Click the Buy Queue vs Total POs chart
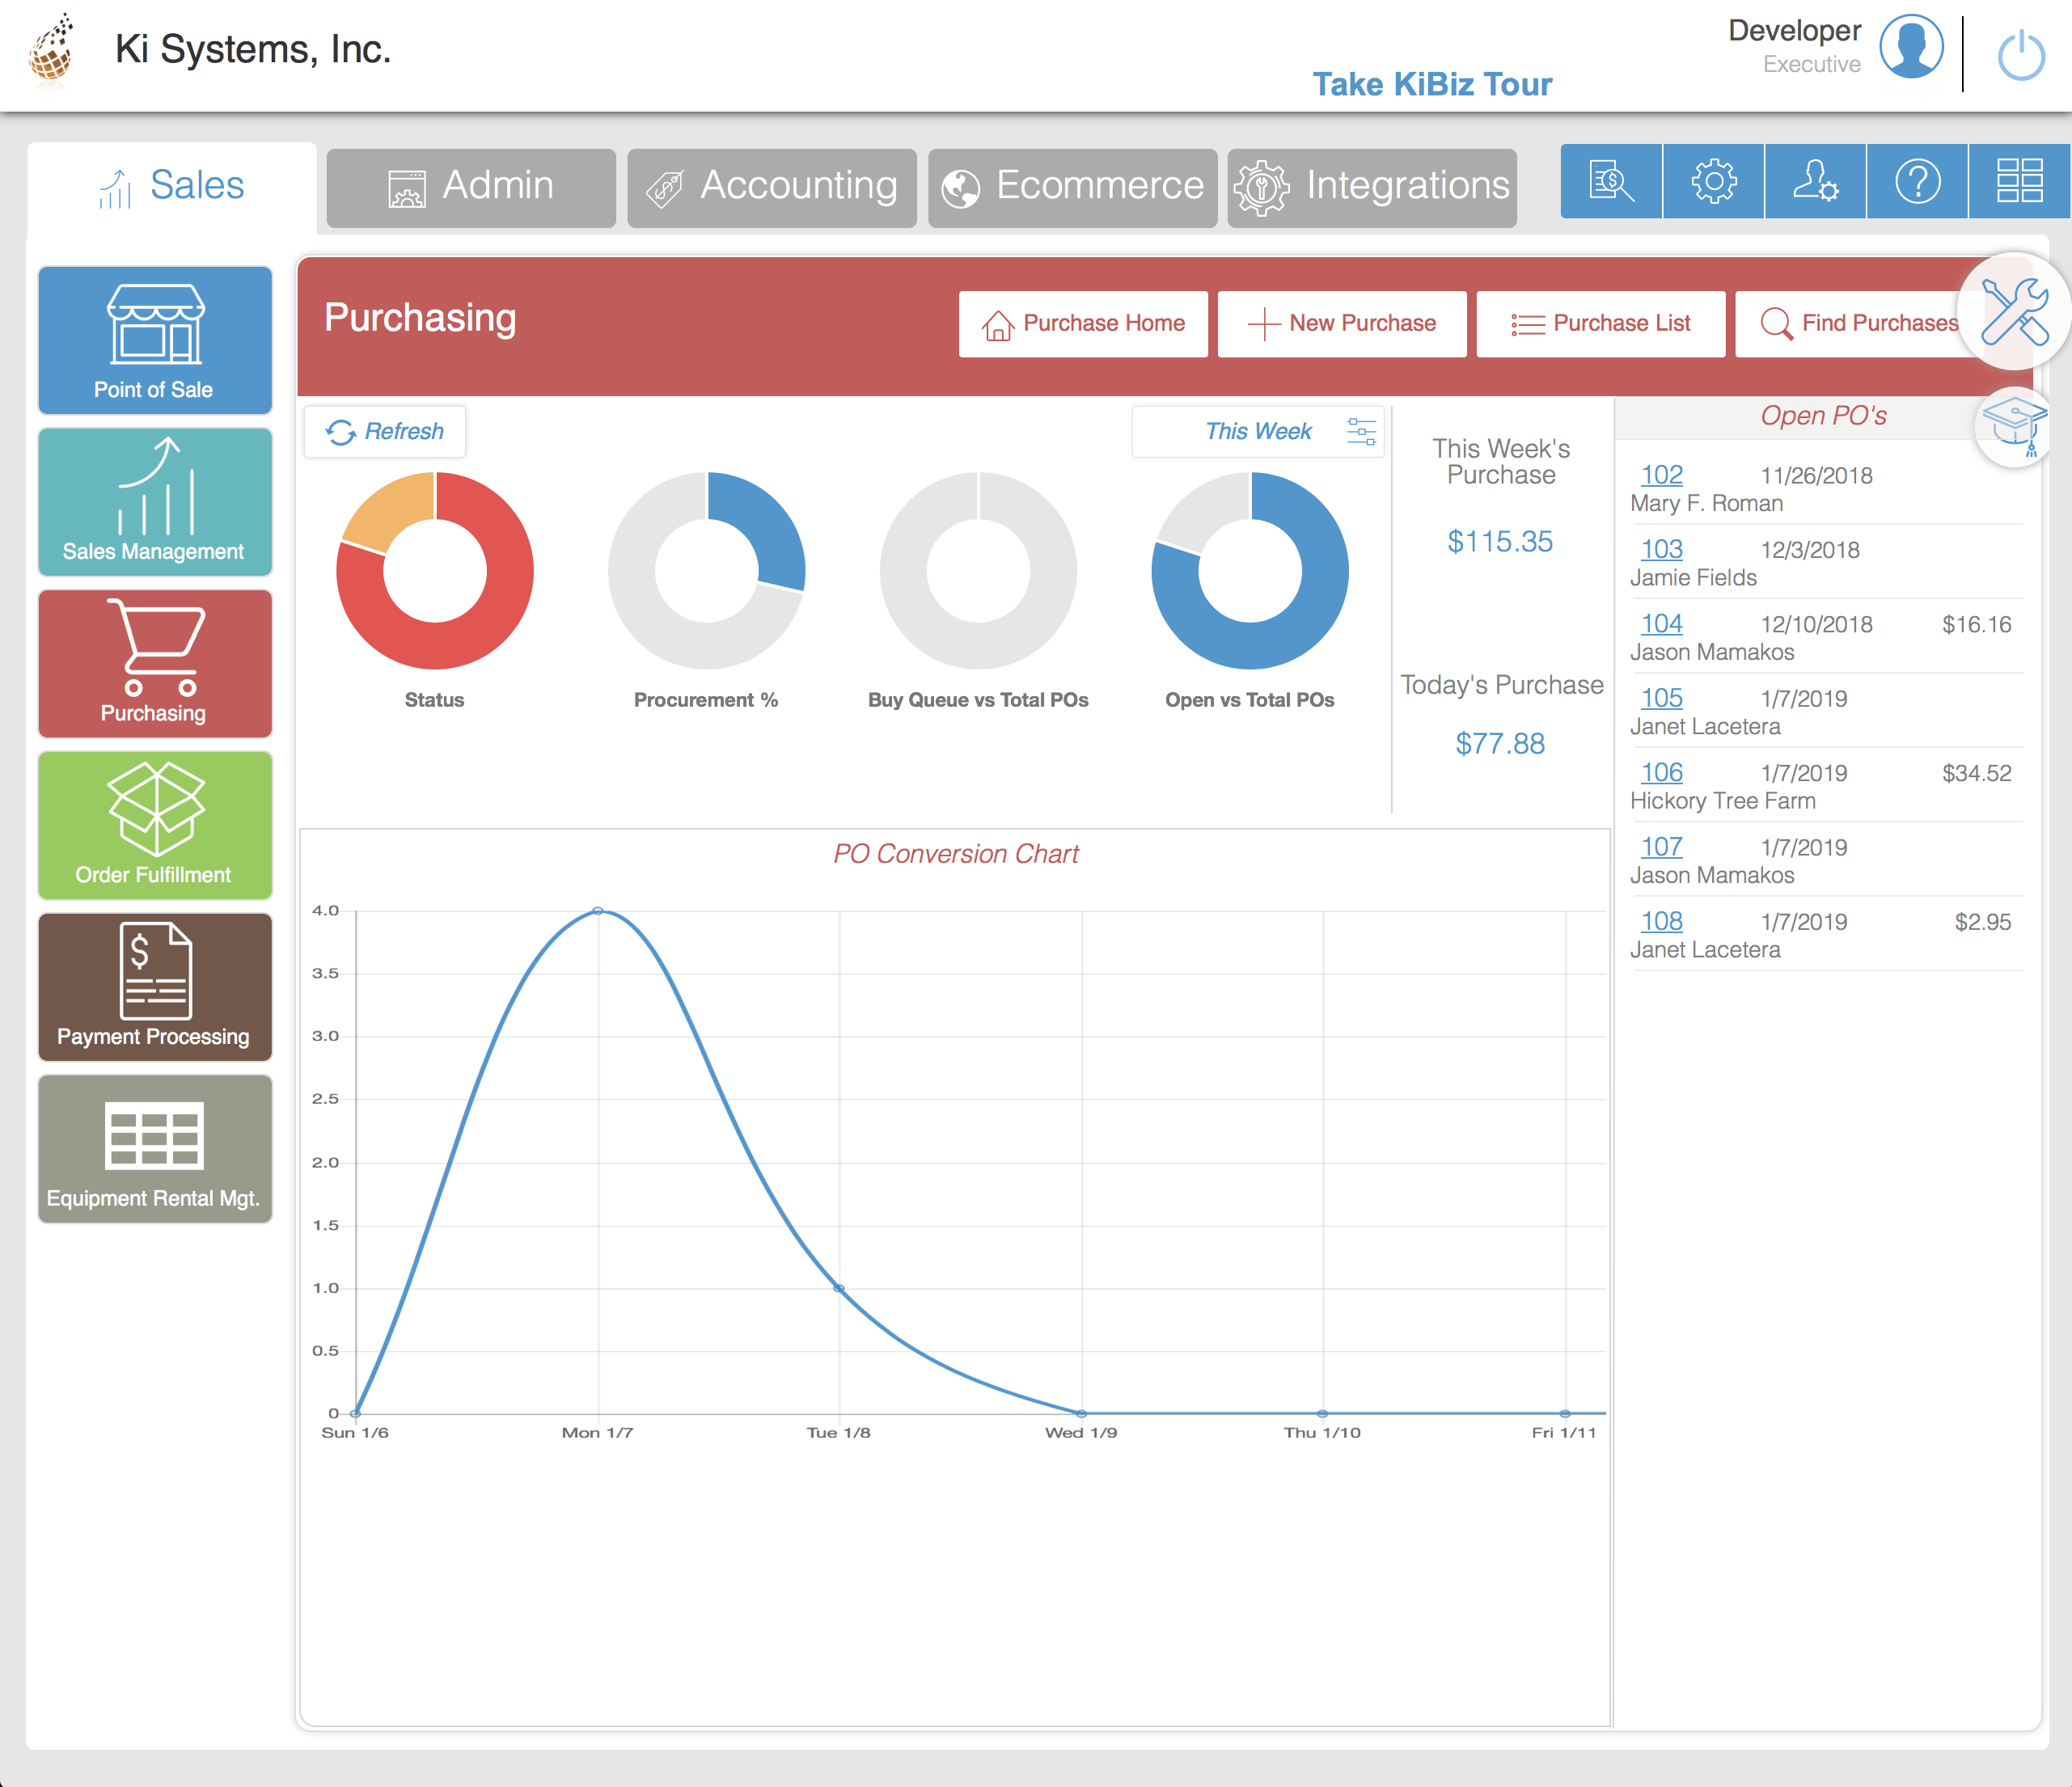The width and height of the screenshot is (2072, 1787). [978, 570]
